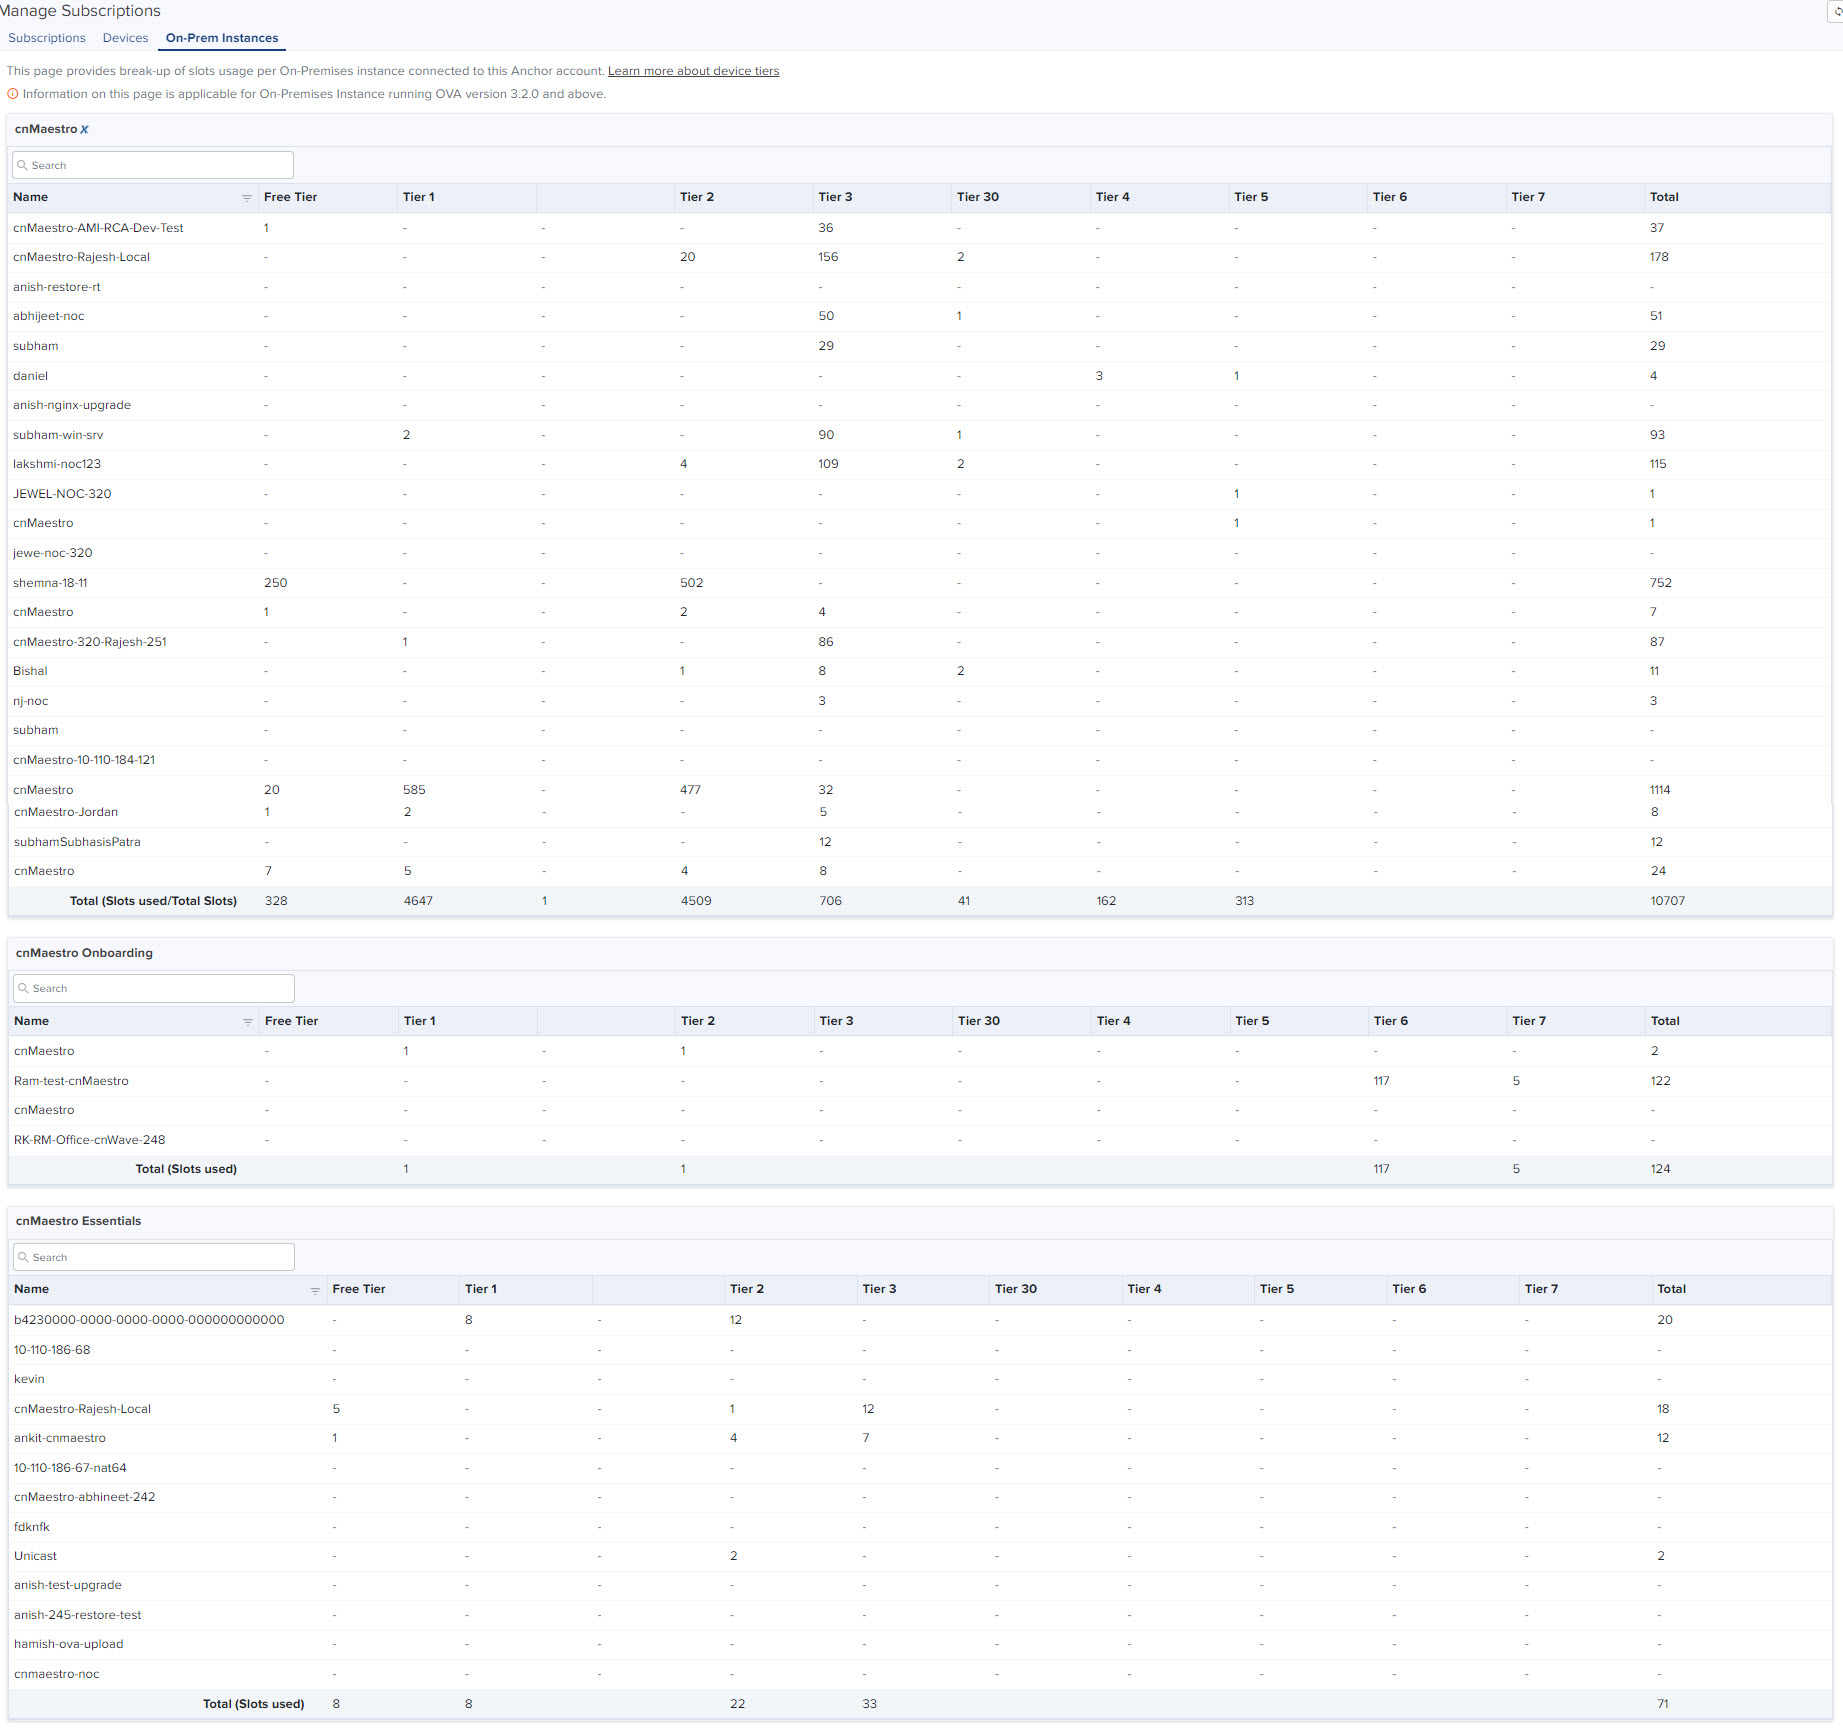Click the 10707 grand total in cnMaestro X table
This screenshot has height=1730, width=1843.
coord(1667,901)
